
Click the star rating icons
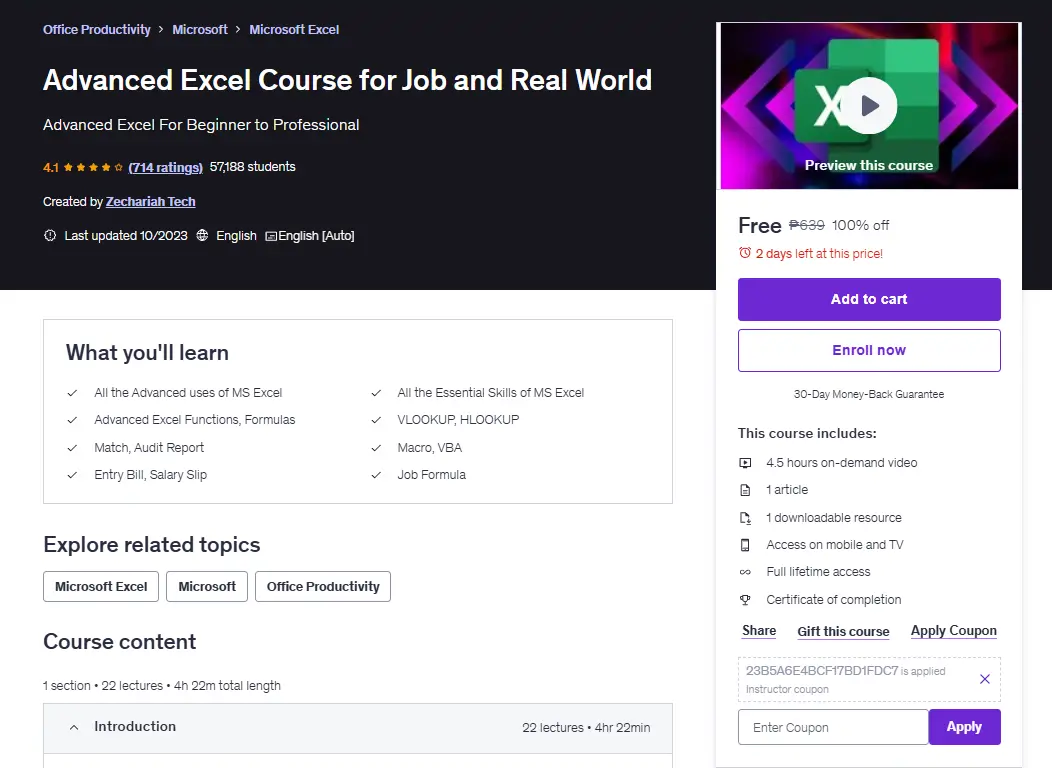click(93, 167)
